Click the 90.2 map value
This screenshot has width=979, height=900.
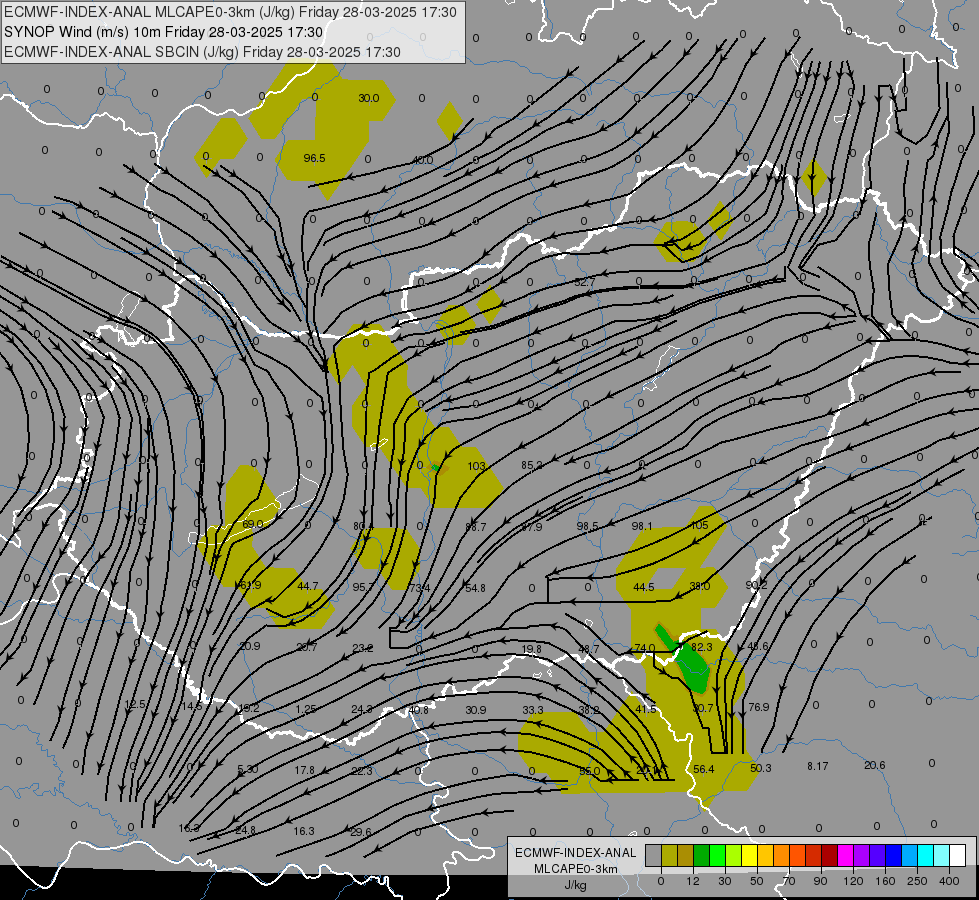pyautogui.click(x=756, y=585)
